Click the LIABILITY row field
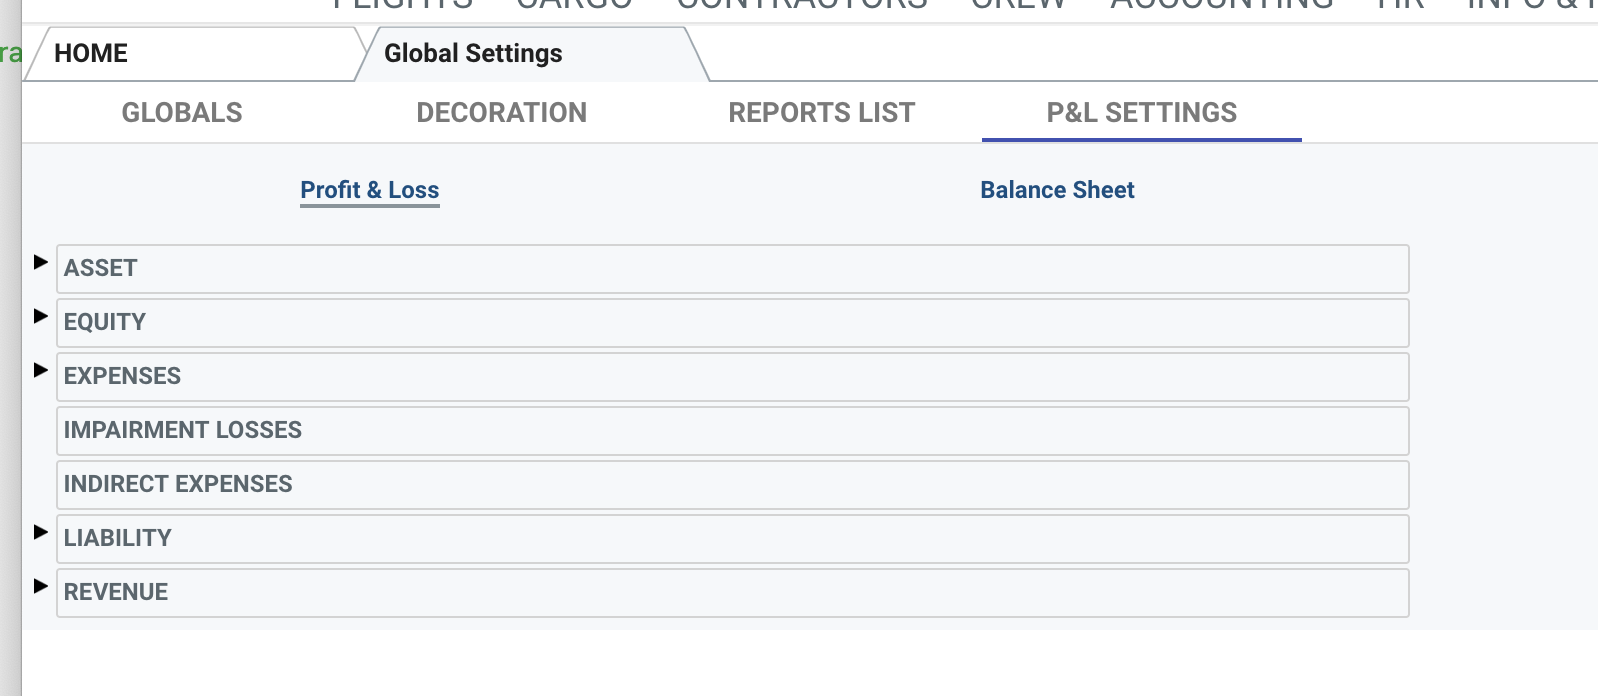This screenshot has width=1598, height=696. (x=732, y=539)
